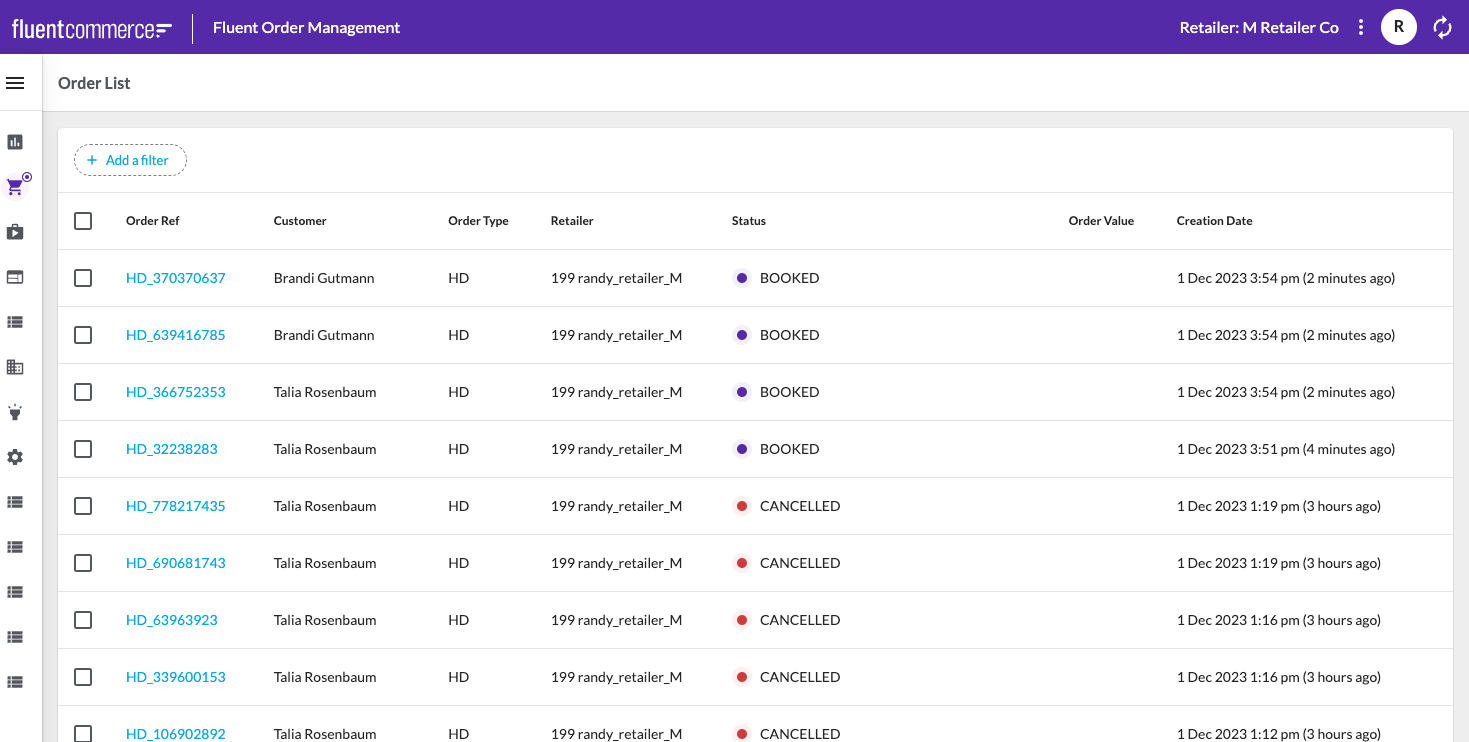Screen dimensions: 1469x742
Task: Expand the navigation drawer via hamburger icon
Action: (17, 82)
